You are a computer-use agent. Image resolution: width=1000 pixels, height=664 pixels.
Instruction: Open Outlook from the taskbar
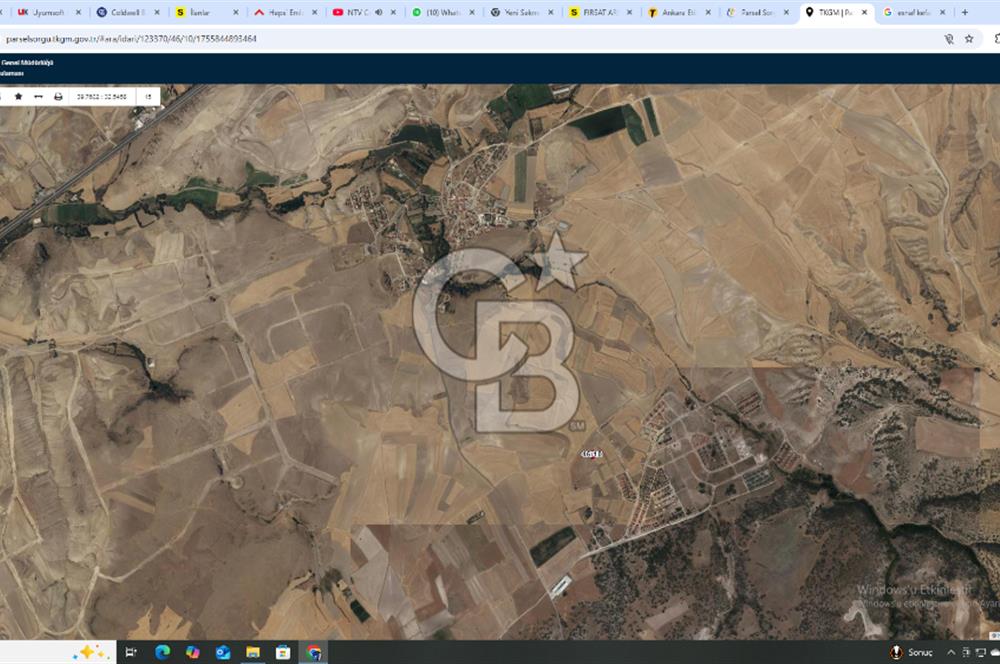pos(223,652)
